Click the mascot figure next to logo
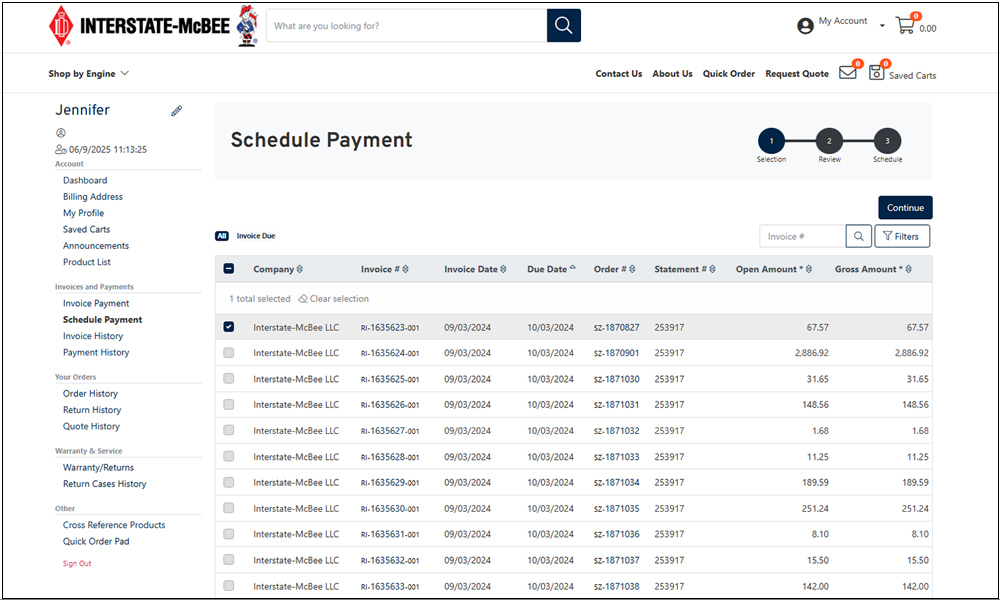The image size is (1000, 600). point(247,26)
